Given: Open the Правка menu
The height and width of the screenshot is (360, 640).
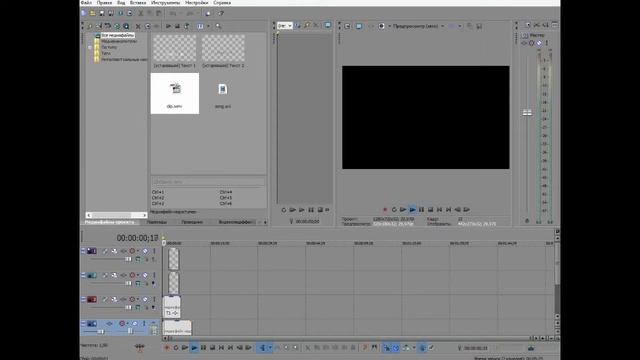Looking at the screenshot, I should (104, 2).
